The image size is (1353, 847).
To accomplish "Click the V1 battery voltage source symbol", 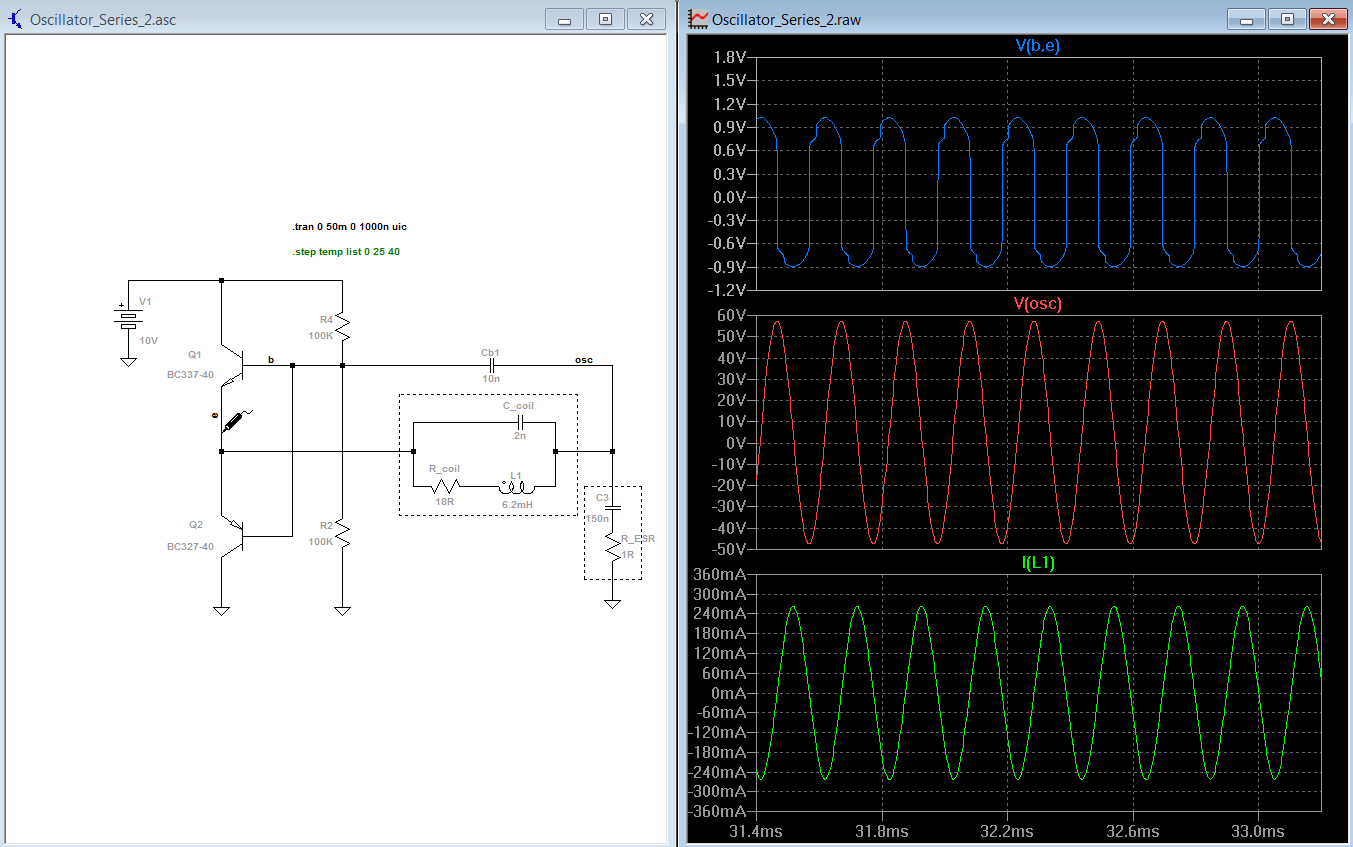I will click(x=128, y=318).
